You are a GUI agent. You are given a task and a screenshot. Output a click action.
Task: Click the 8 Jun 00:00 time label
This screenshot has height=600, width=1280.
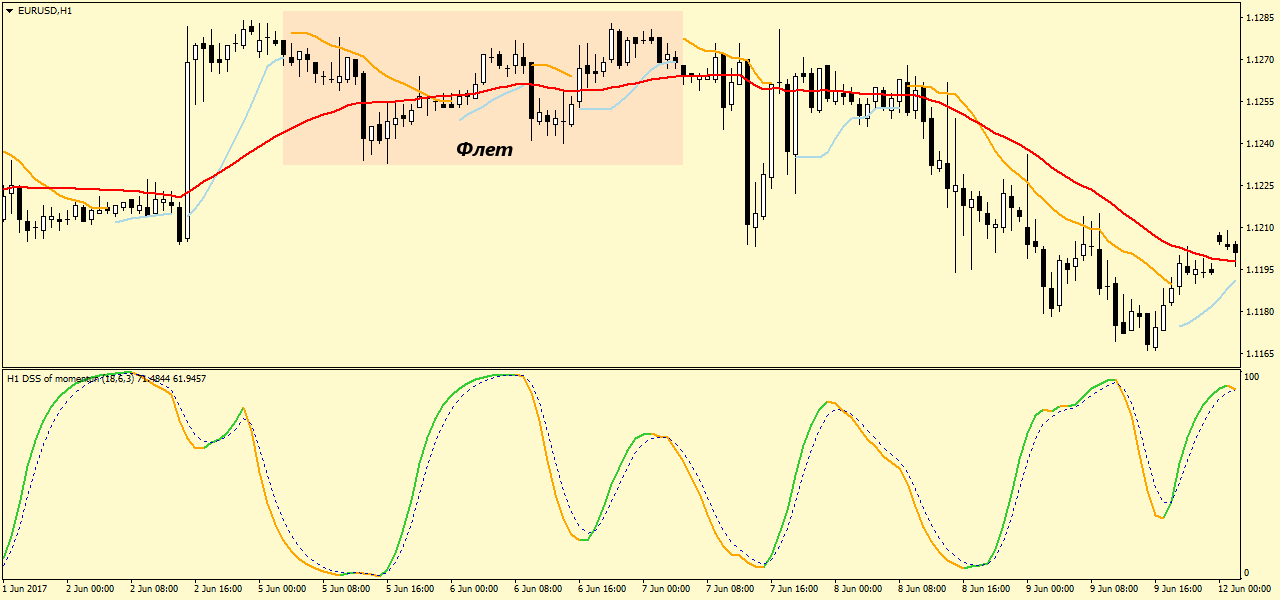pyautogui.click(x=857, y=589)
